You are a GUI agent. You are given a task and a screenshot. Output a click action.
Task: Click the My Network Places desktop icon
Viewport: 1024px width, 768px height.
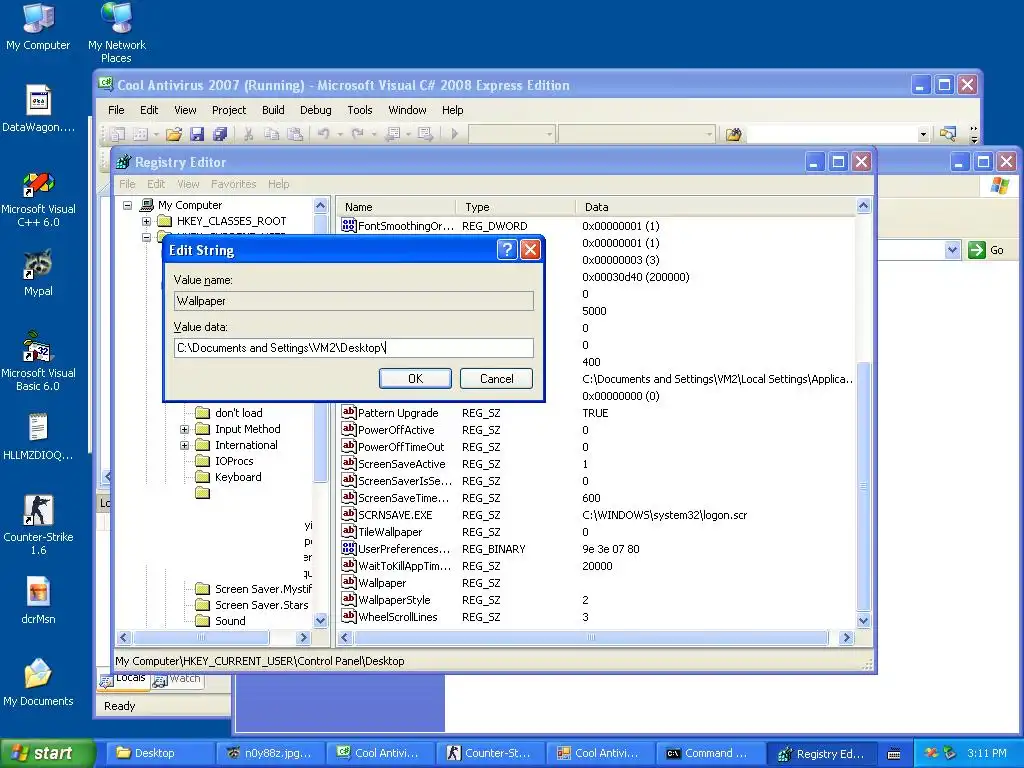click(x=117, y=32)
